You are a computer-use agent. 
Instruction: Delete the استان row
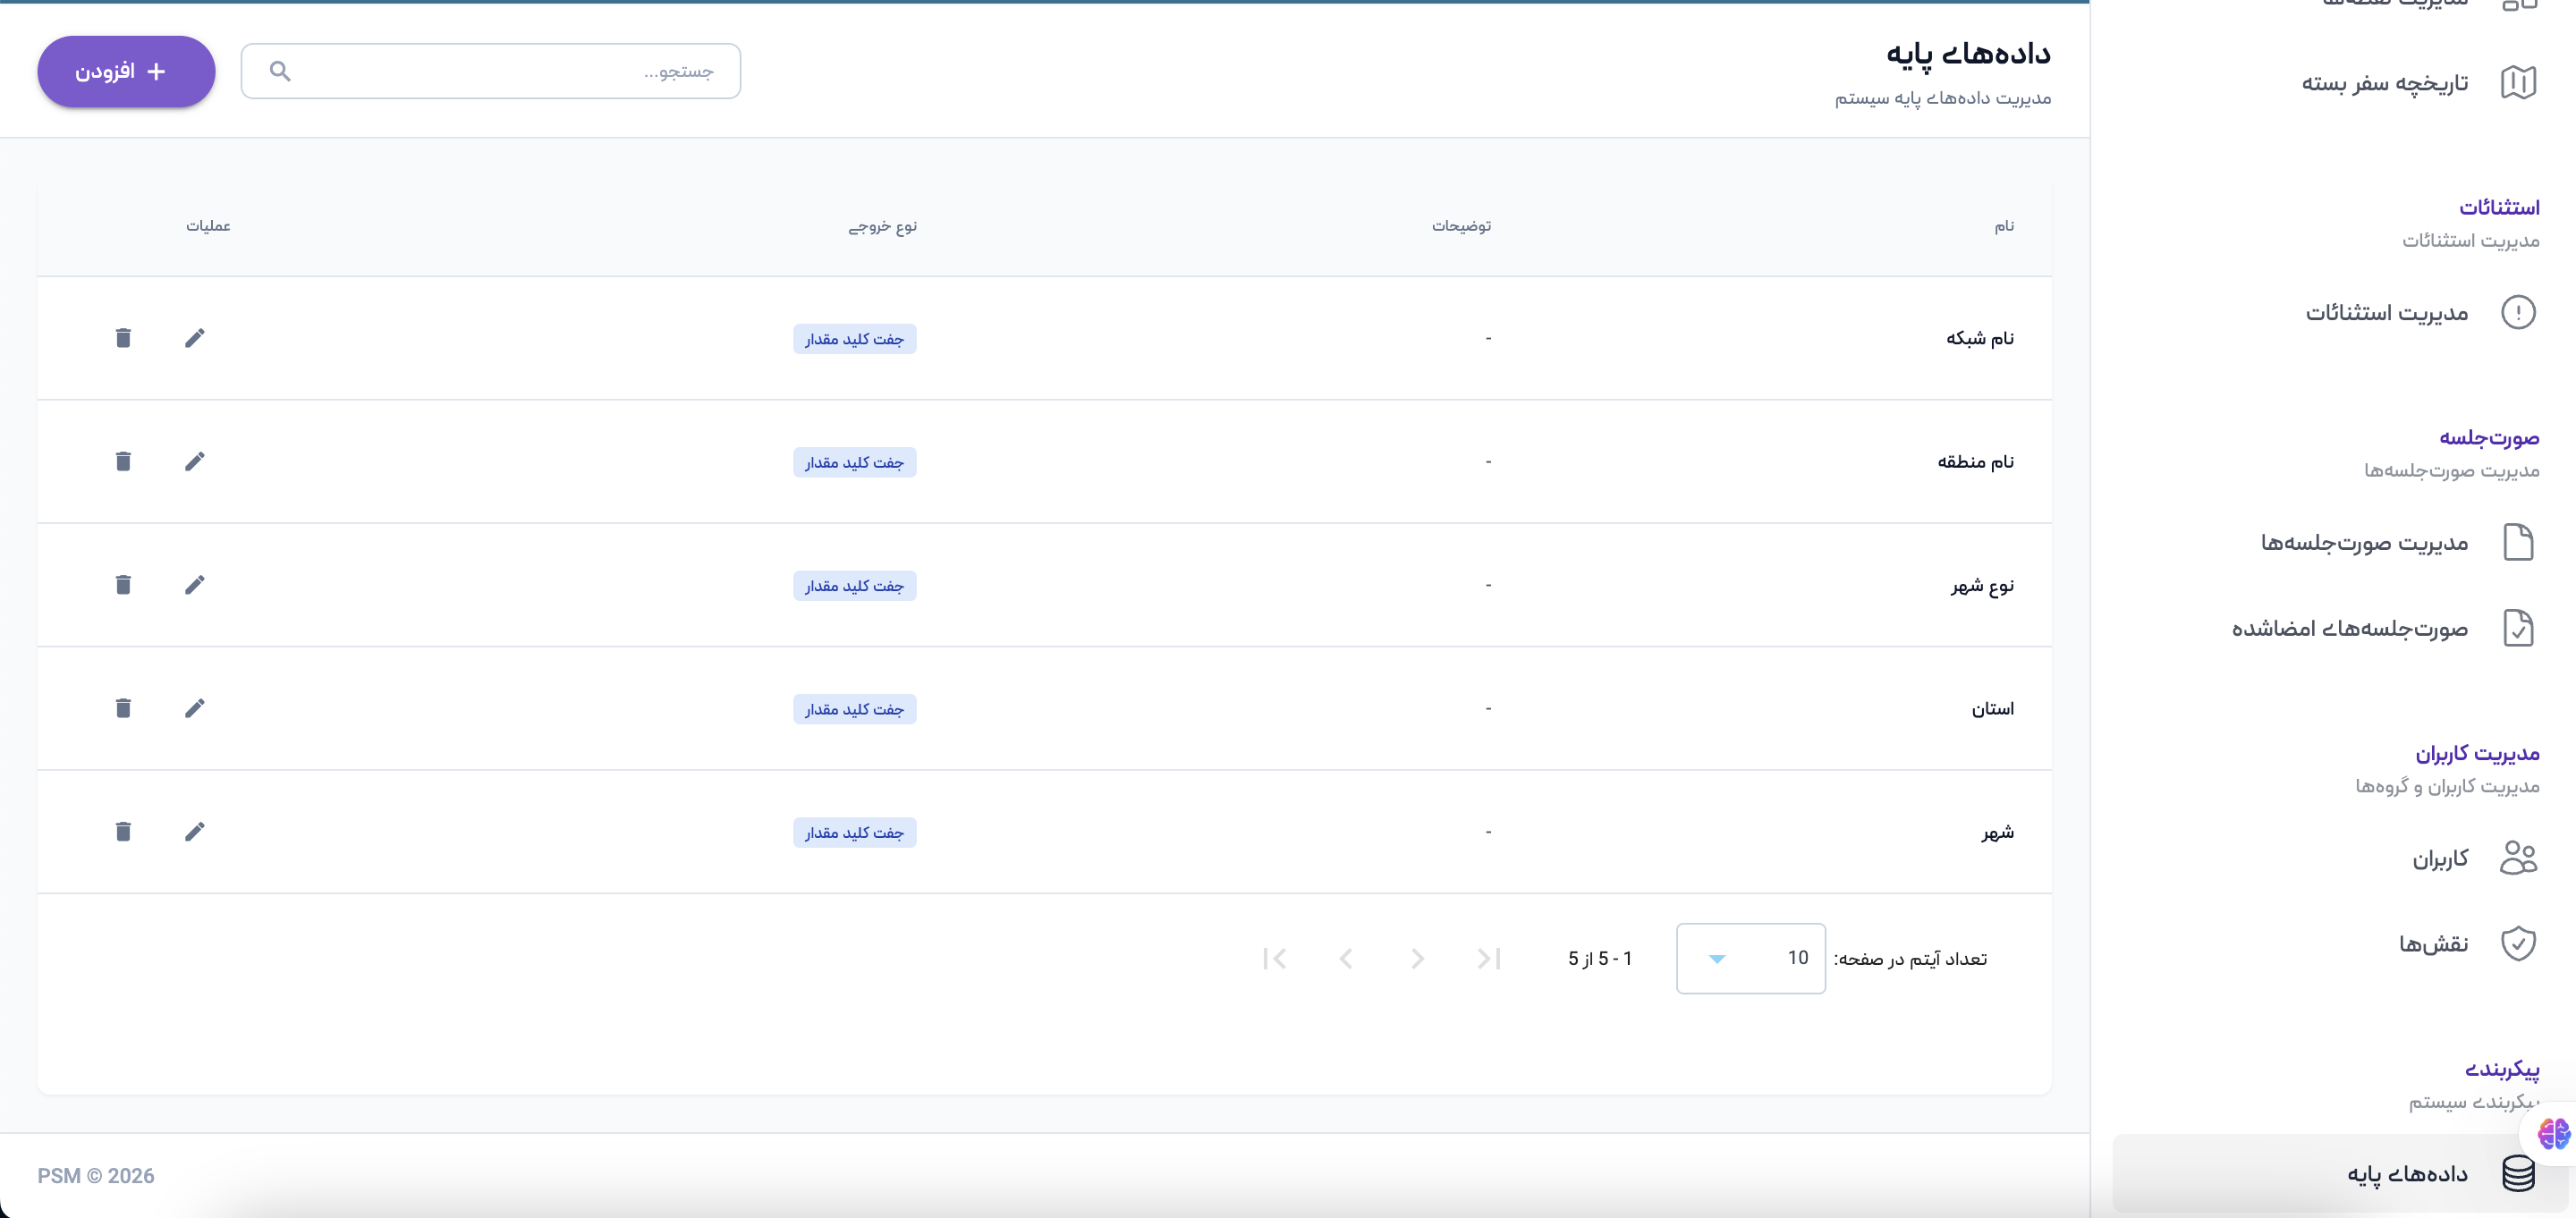tap(123, 708)
